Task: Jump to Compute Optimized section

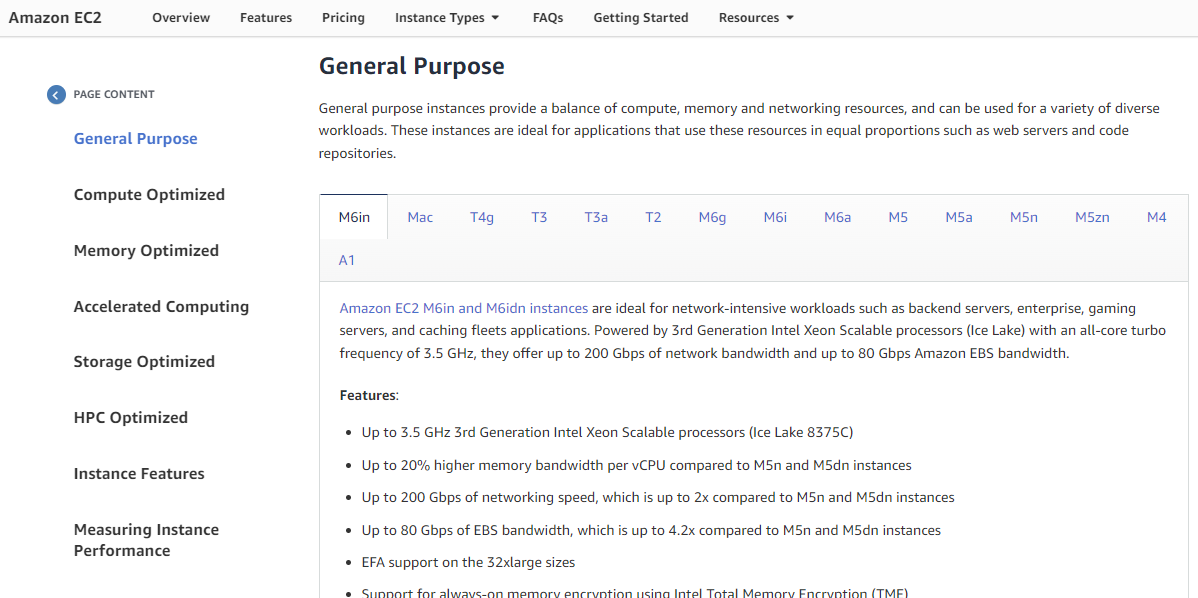Action: tap(149, 195)
